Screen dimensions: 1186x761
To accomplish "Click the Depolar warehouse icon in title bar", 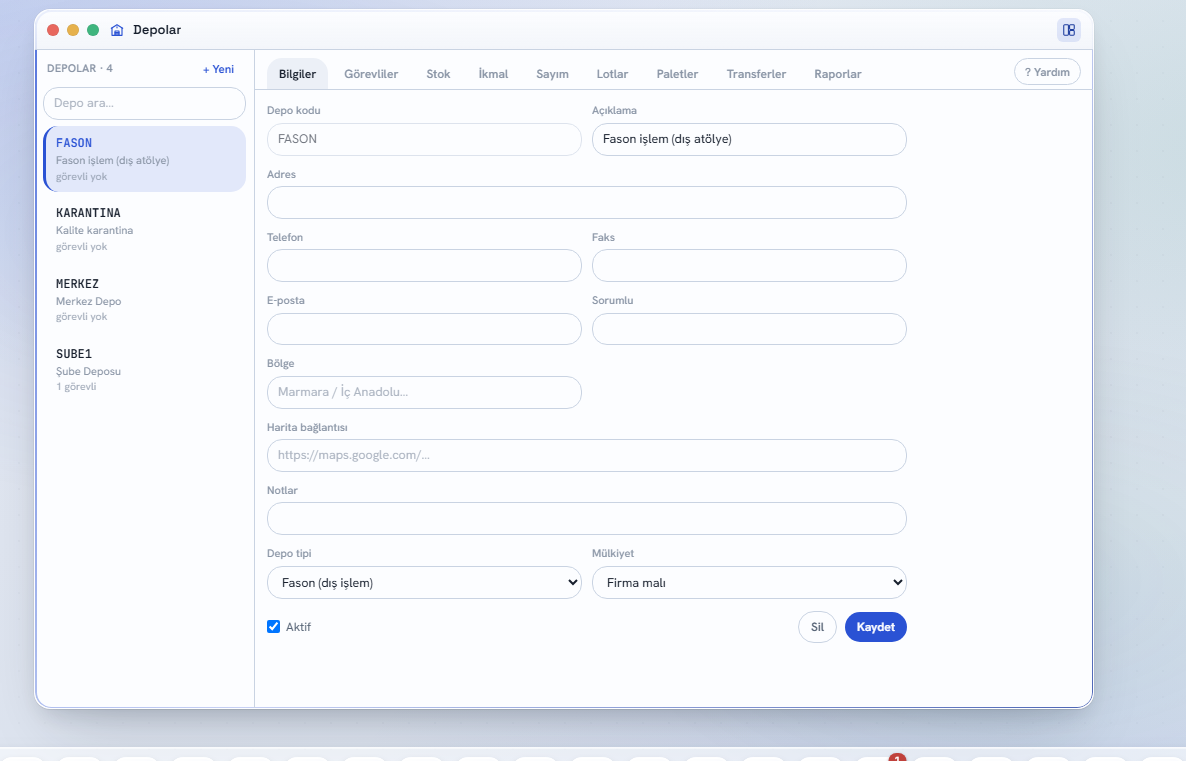I will coord(116,30).
